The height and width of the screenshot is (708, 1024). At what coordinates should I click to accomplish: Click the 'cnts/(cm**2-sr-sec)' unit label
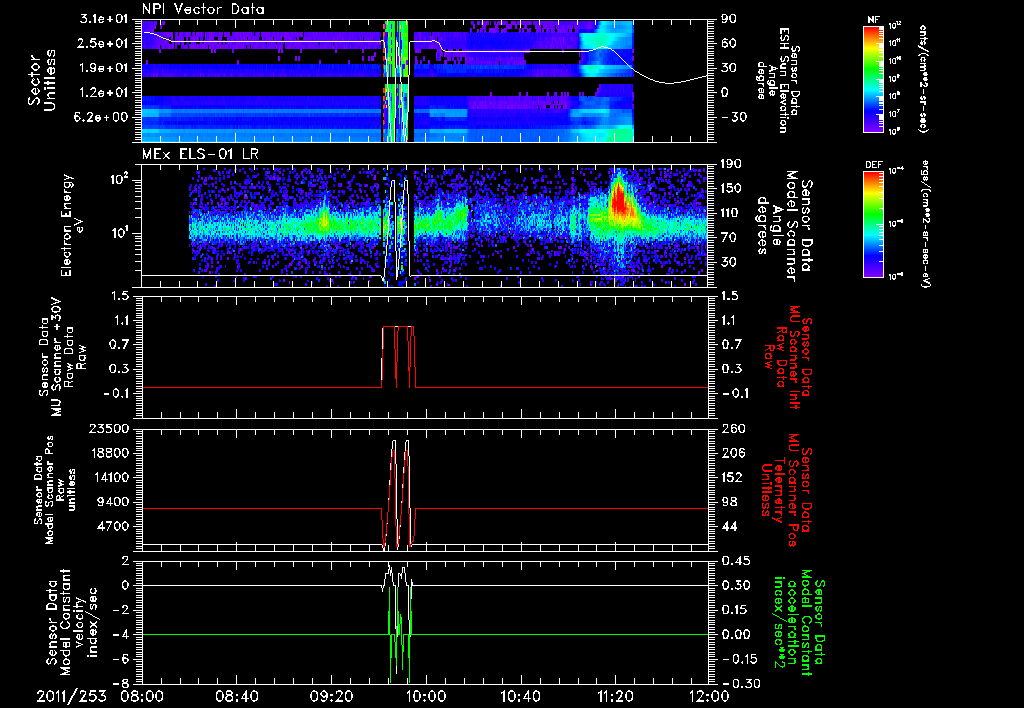point(923,78)
